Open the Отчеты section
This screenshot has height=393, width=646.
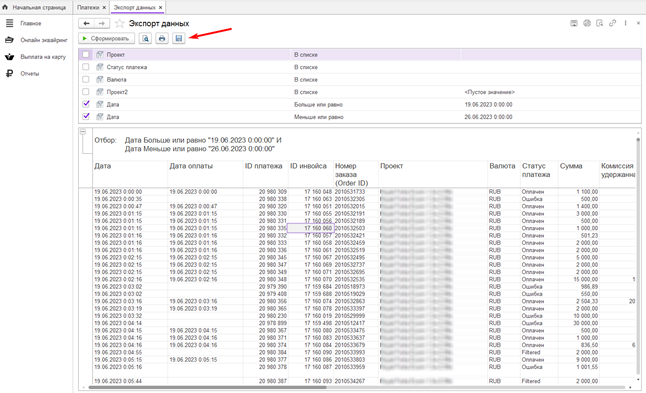point(30,73)
